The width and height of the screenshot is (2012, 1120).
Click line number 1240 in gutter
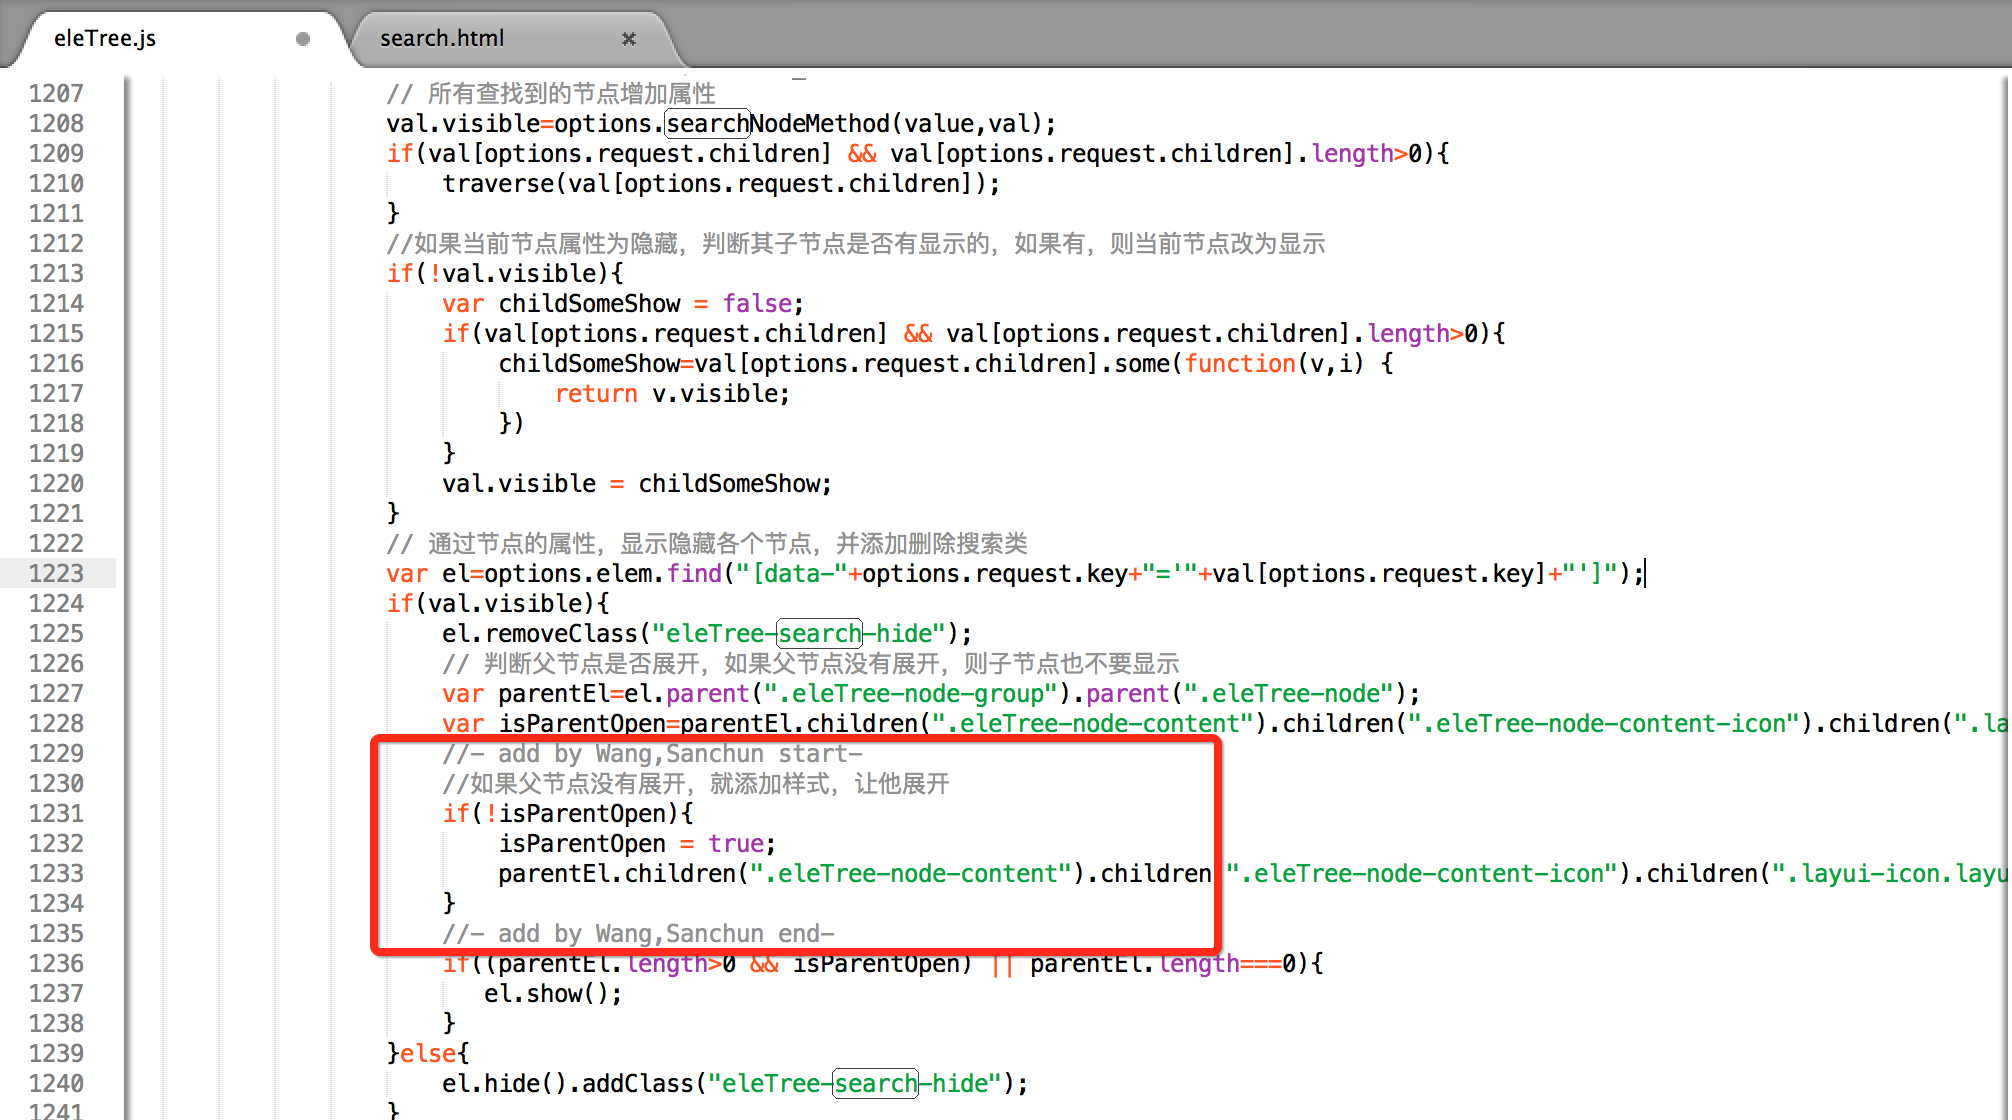pyautogui.click(x=56, y=1083)
